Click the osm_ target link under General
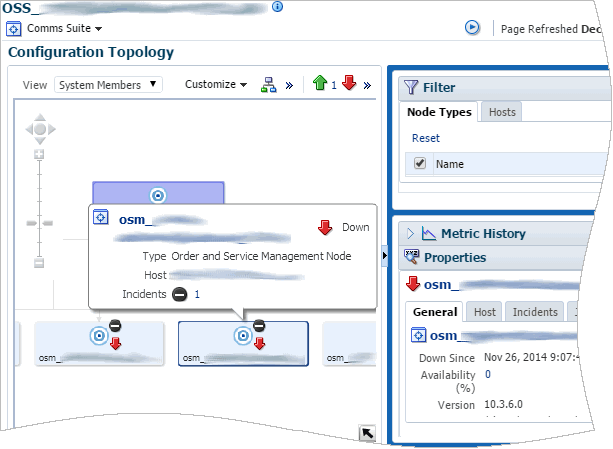Image resolution: width=613 pixels, height=449 pixels. 504,336
